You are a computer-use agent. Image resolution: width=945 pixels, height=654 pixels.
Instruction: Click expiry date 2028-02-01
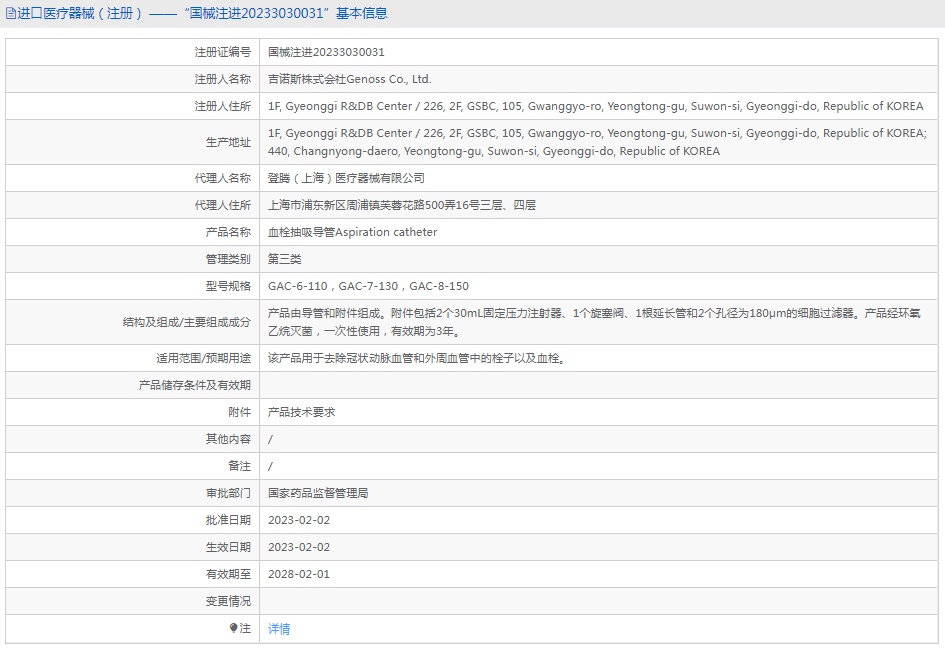pos(299,574)
